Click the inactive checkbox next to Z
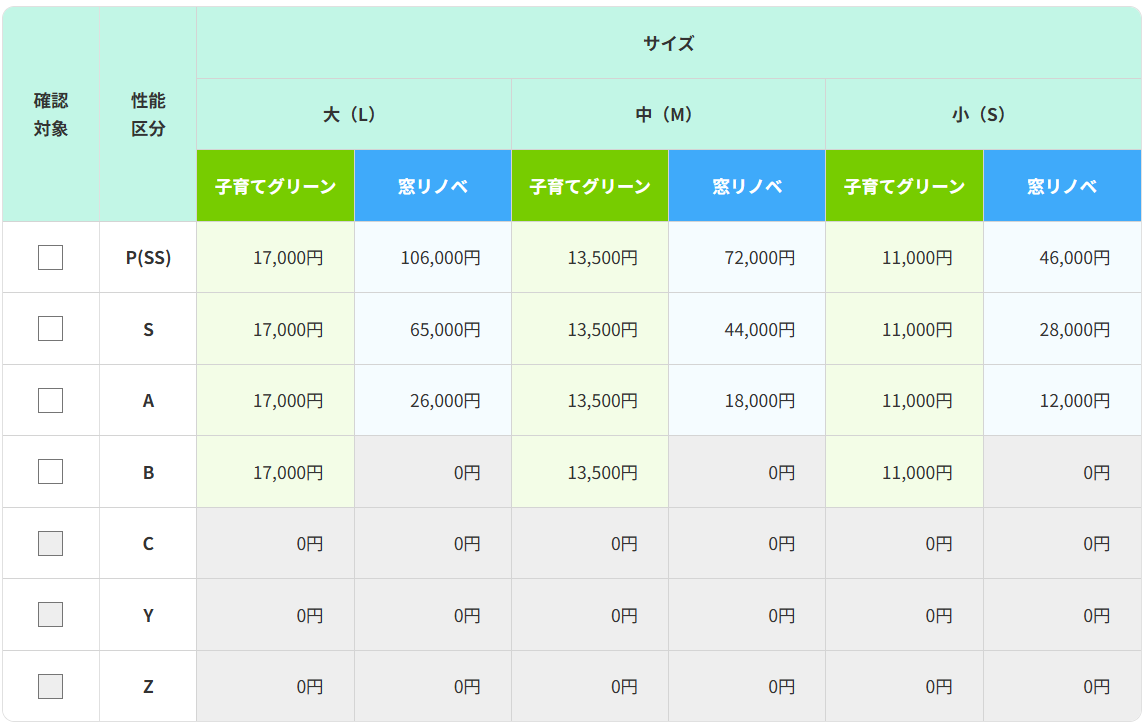Screen dimensions: 1147x728 coord(51,686)
